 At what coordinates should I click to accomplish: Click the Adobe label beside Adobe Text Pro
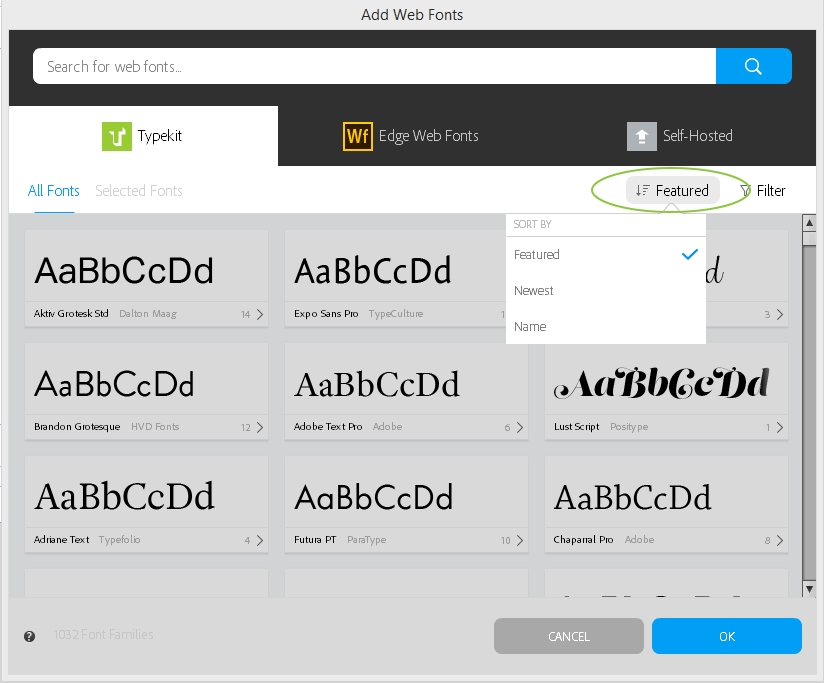387,427
